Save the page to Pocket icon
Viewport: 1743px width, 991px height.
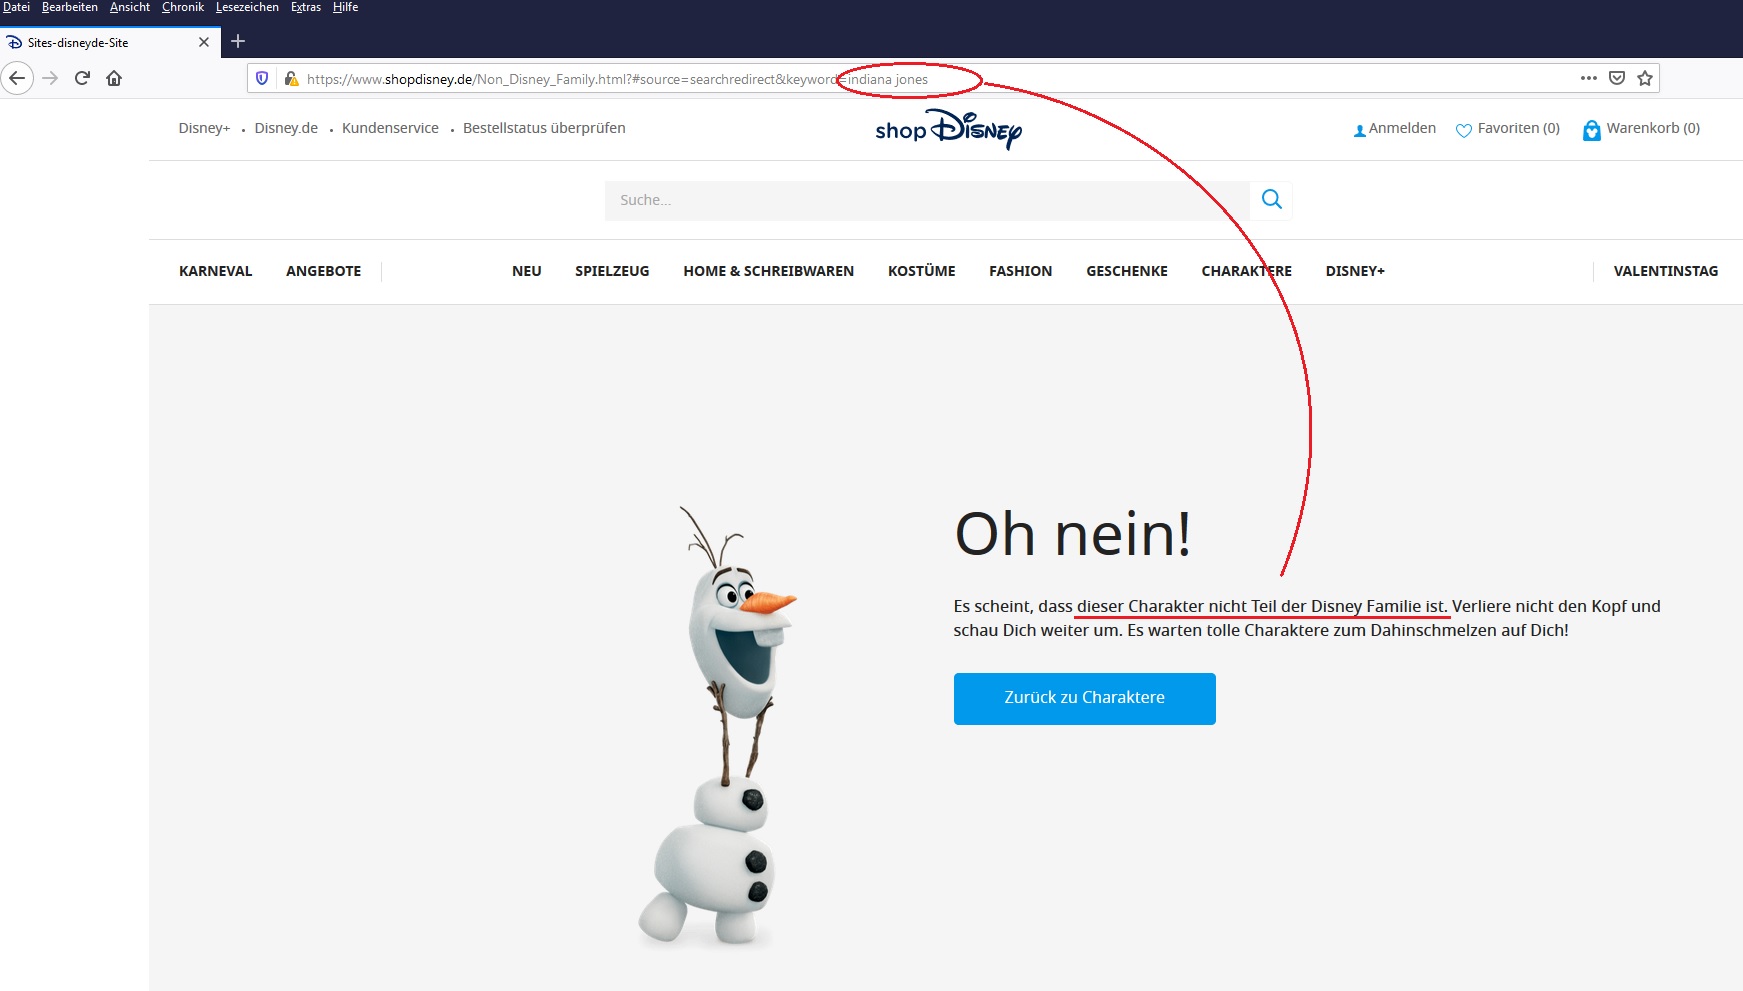(1617, 78)
